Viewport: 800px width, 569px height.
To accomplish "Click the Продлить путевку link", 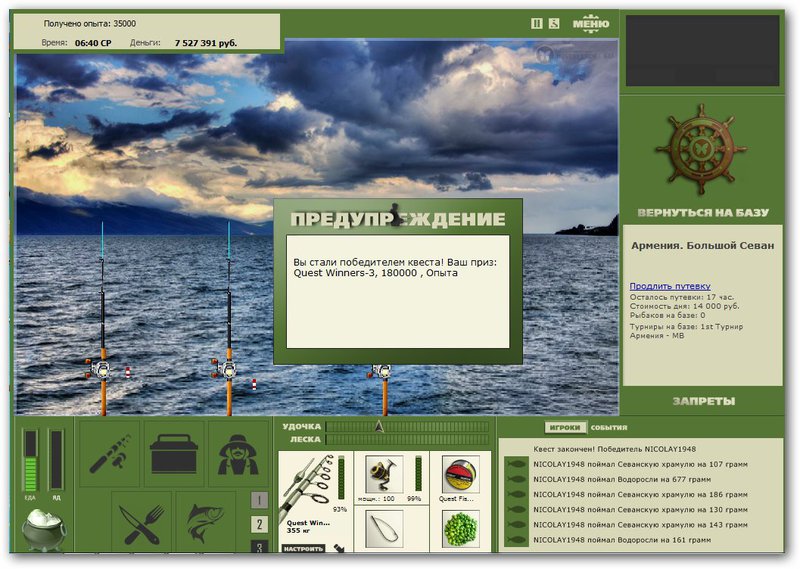I will pyautogui.click(x=670, y=286).
